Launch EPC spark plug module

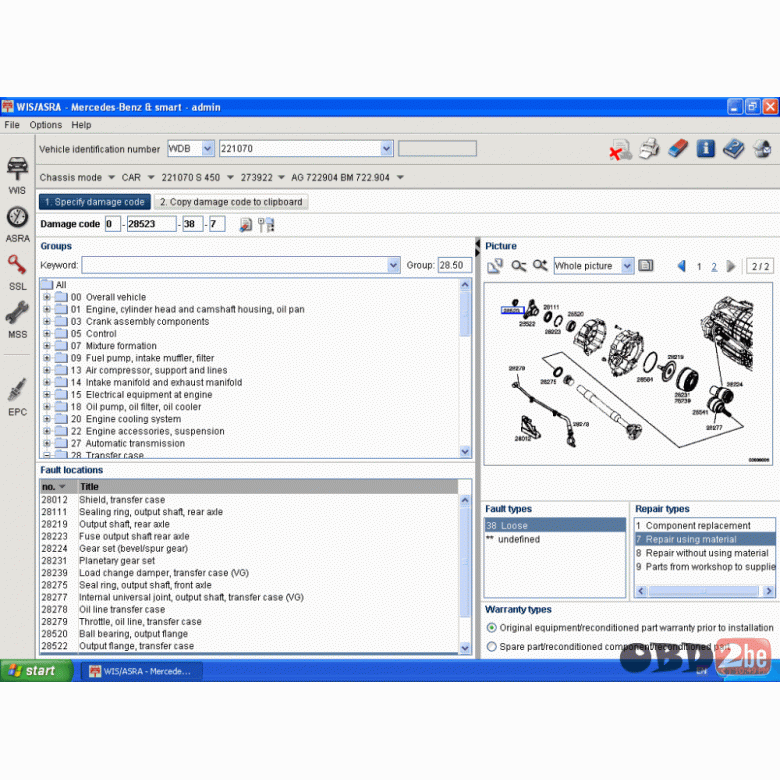tap(17, 397)
